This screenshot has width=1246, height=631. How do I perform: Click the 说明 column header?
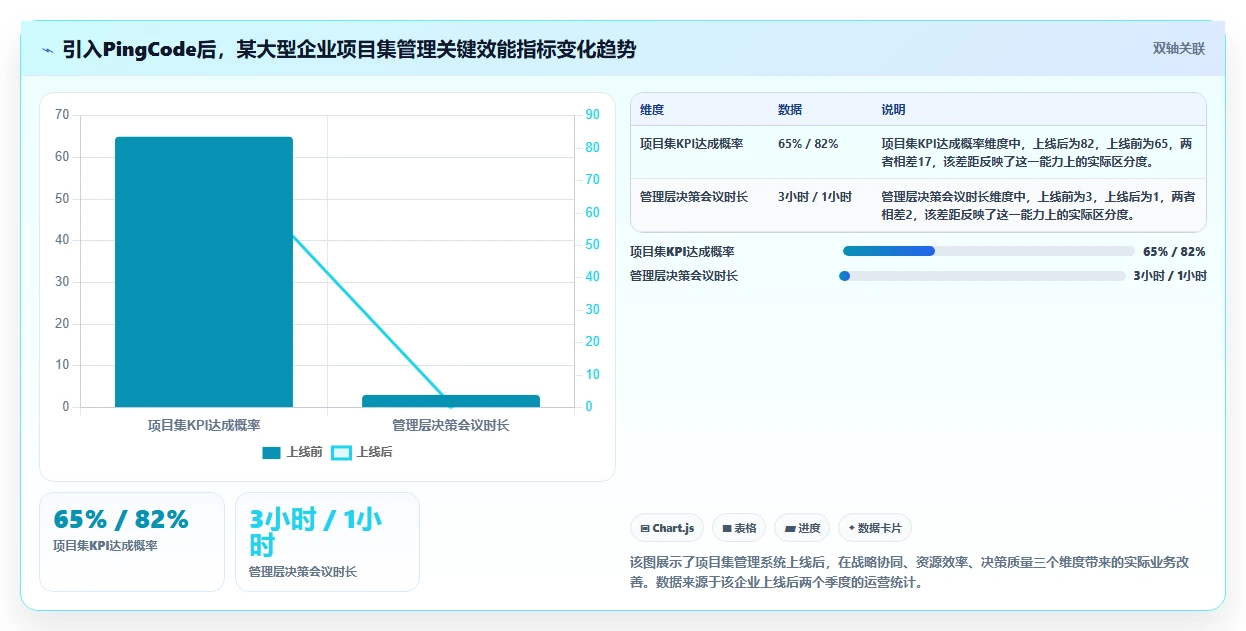click(893, 109)
